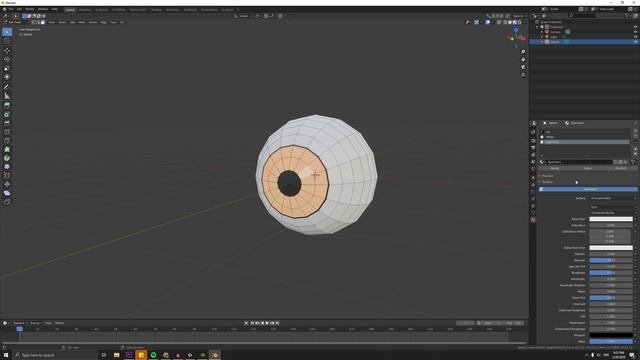Viewport: 640px width, 360px height.
Task: Open the Global transform orientation dropdown
Action: click(x=243, y=16)
